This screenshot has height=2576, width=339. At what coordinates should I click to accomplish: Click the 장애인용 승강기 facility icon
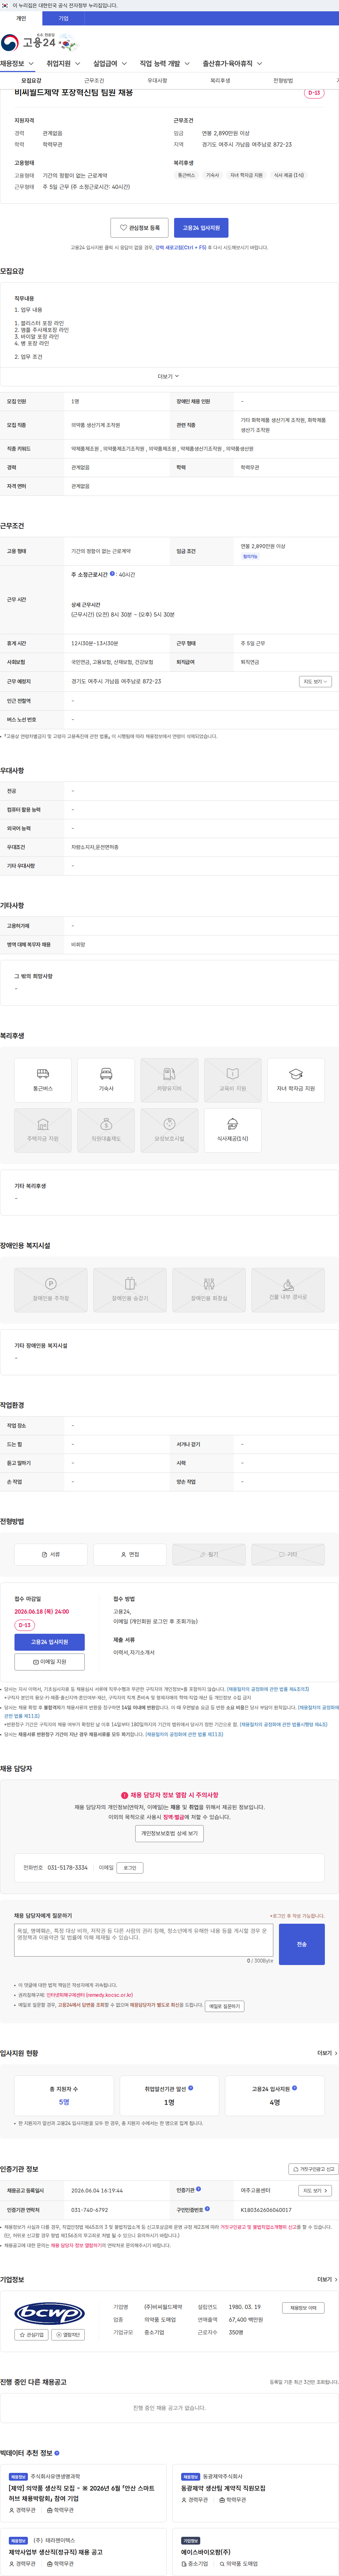(130, 1290)
